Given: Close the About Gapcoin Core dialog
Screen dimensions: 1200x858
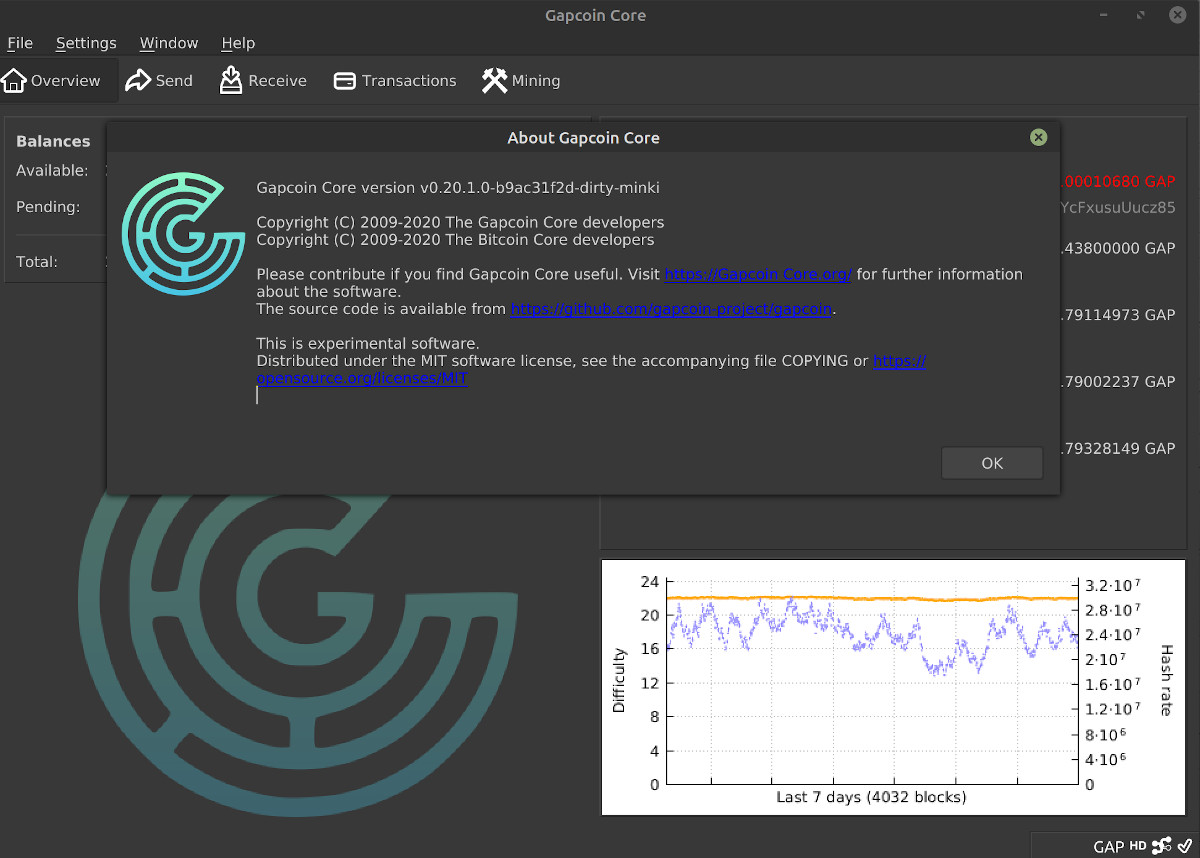Looking at the screenshot, I should [x=1039, y=137].
